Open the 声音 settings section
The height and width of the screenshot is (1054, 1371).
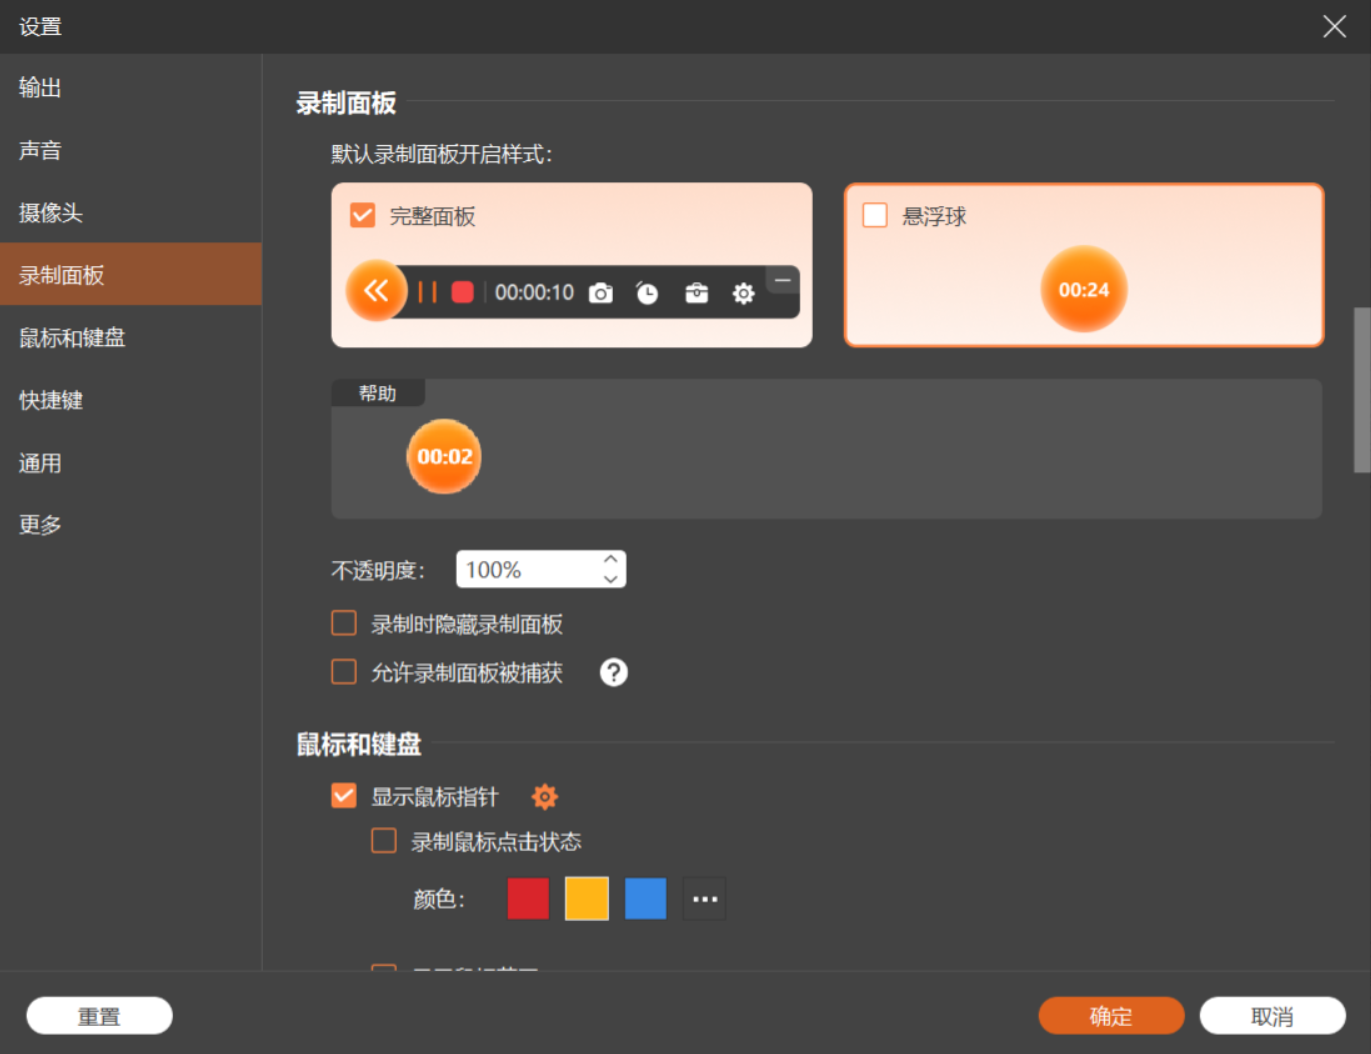click(131, 150)
